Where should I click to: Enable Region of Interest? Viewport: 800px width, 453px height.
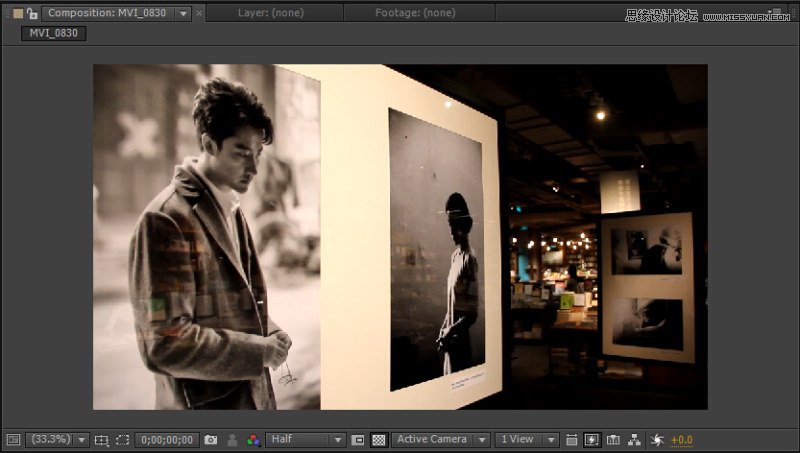click(358, 440)
